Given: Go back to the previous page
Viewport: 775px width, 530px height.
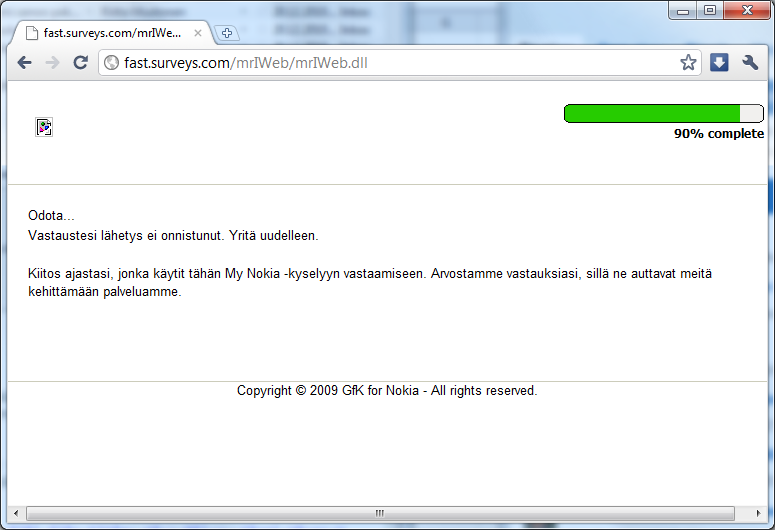Looking at the screenshot, I should point(24,63).
